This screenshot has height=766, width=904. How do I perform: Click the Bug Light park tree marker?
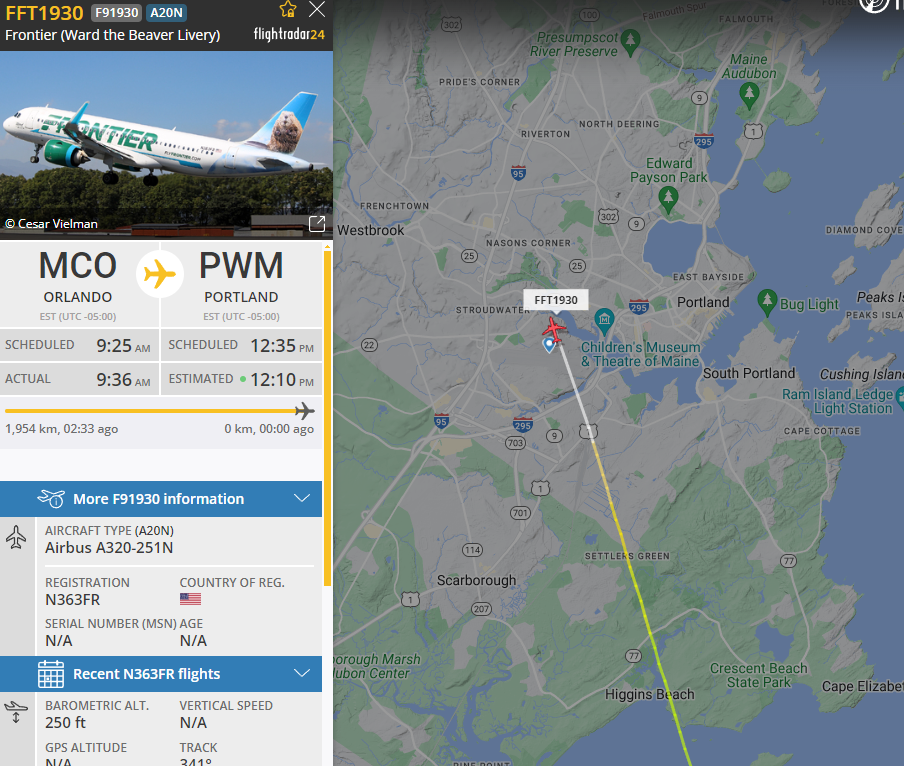click(767, 302)
